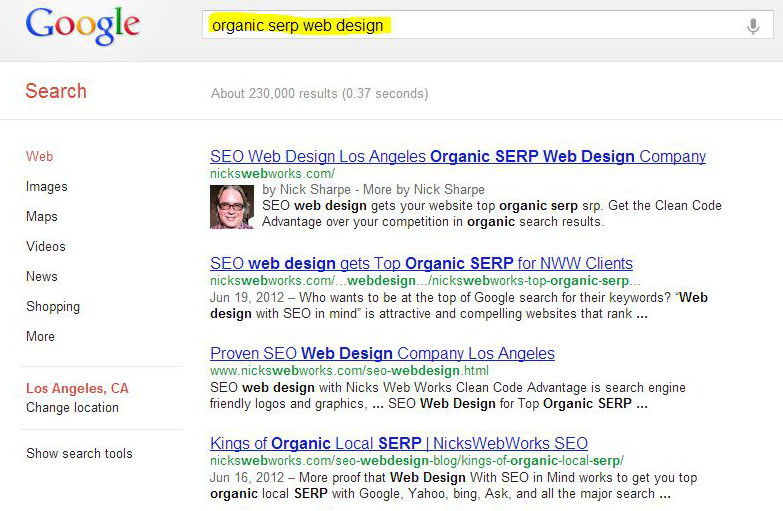
Task: Select the Web search category
Action: 39,156
